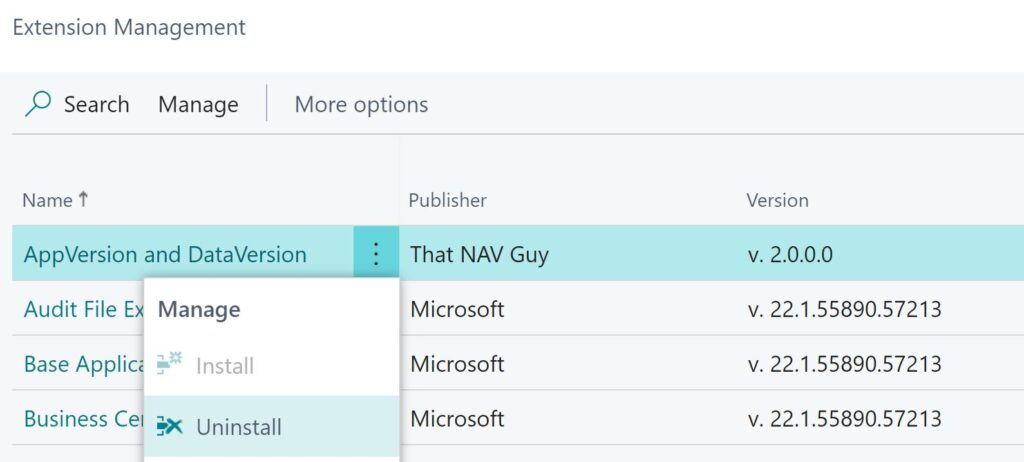Click the Extension Management page title
Screen dimensions: 1024x462
[x=129, y=27]
